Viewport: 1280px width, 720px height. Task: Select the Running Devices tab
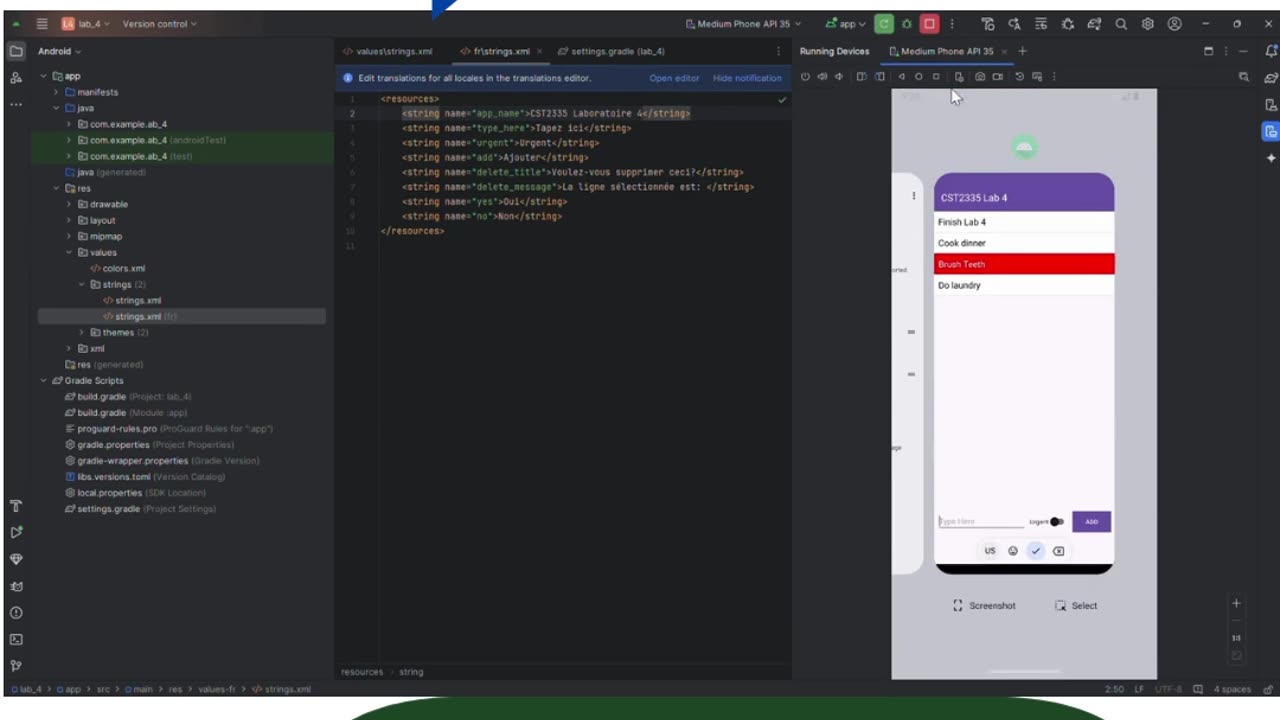coord(834,51)
